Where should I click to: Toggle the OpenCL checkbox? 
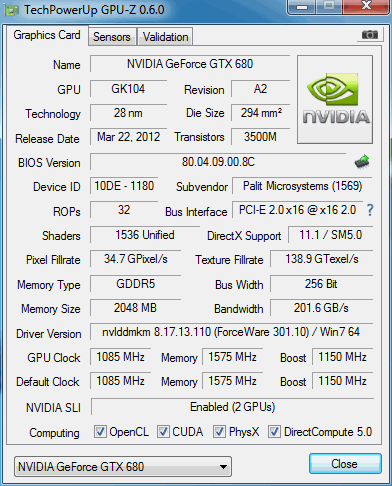pos(100,432)
